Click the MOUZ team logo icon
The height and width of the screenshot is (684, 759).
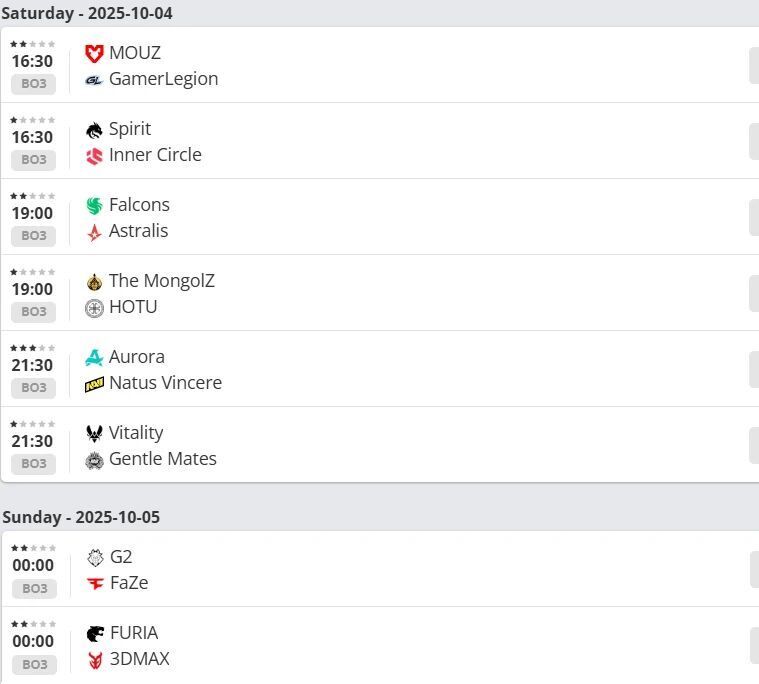(94, 53)
